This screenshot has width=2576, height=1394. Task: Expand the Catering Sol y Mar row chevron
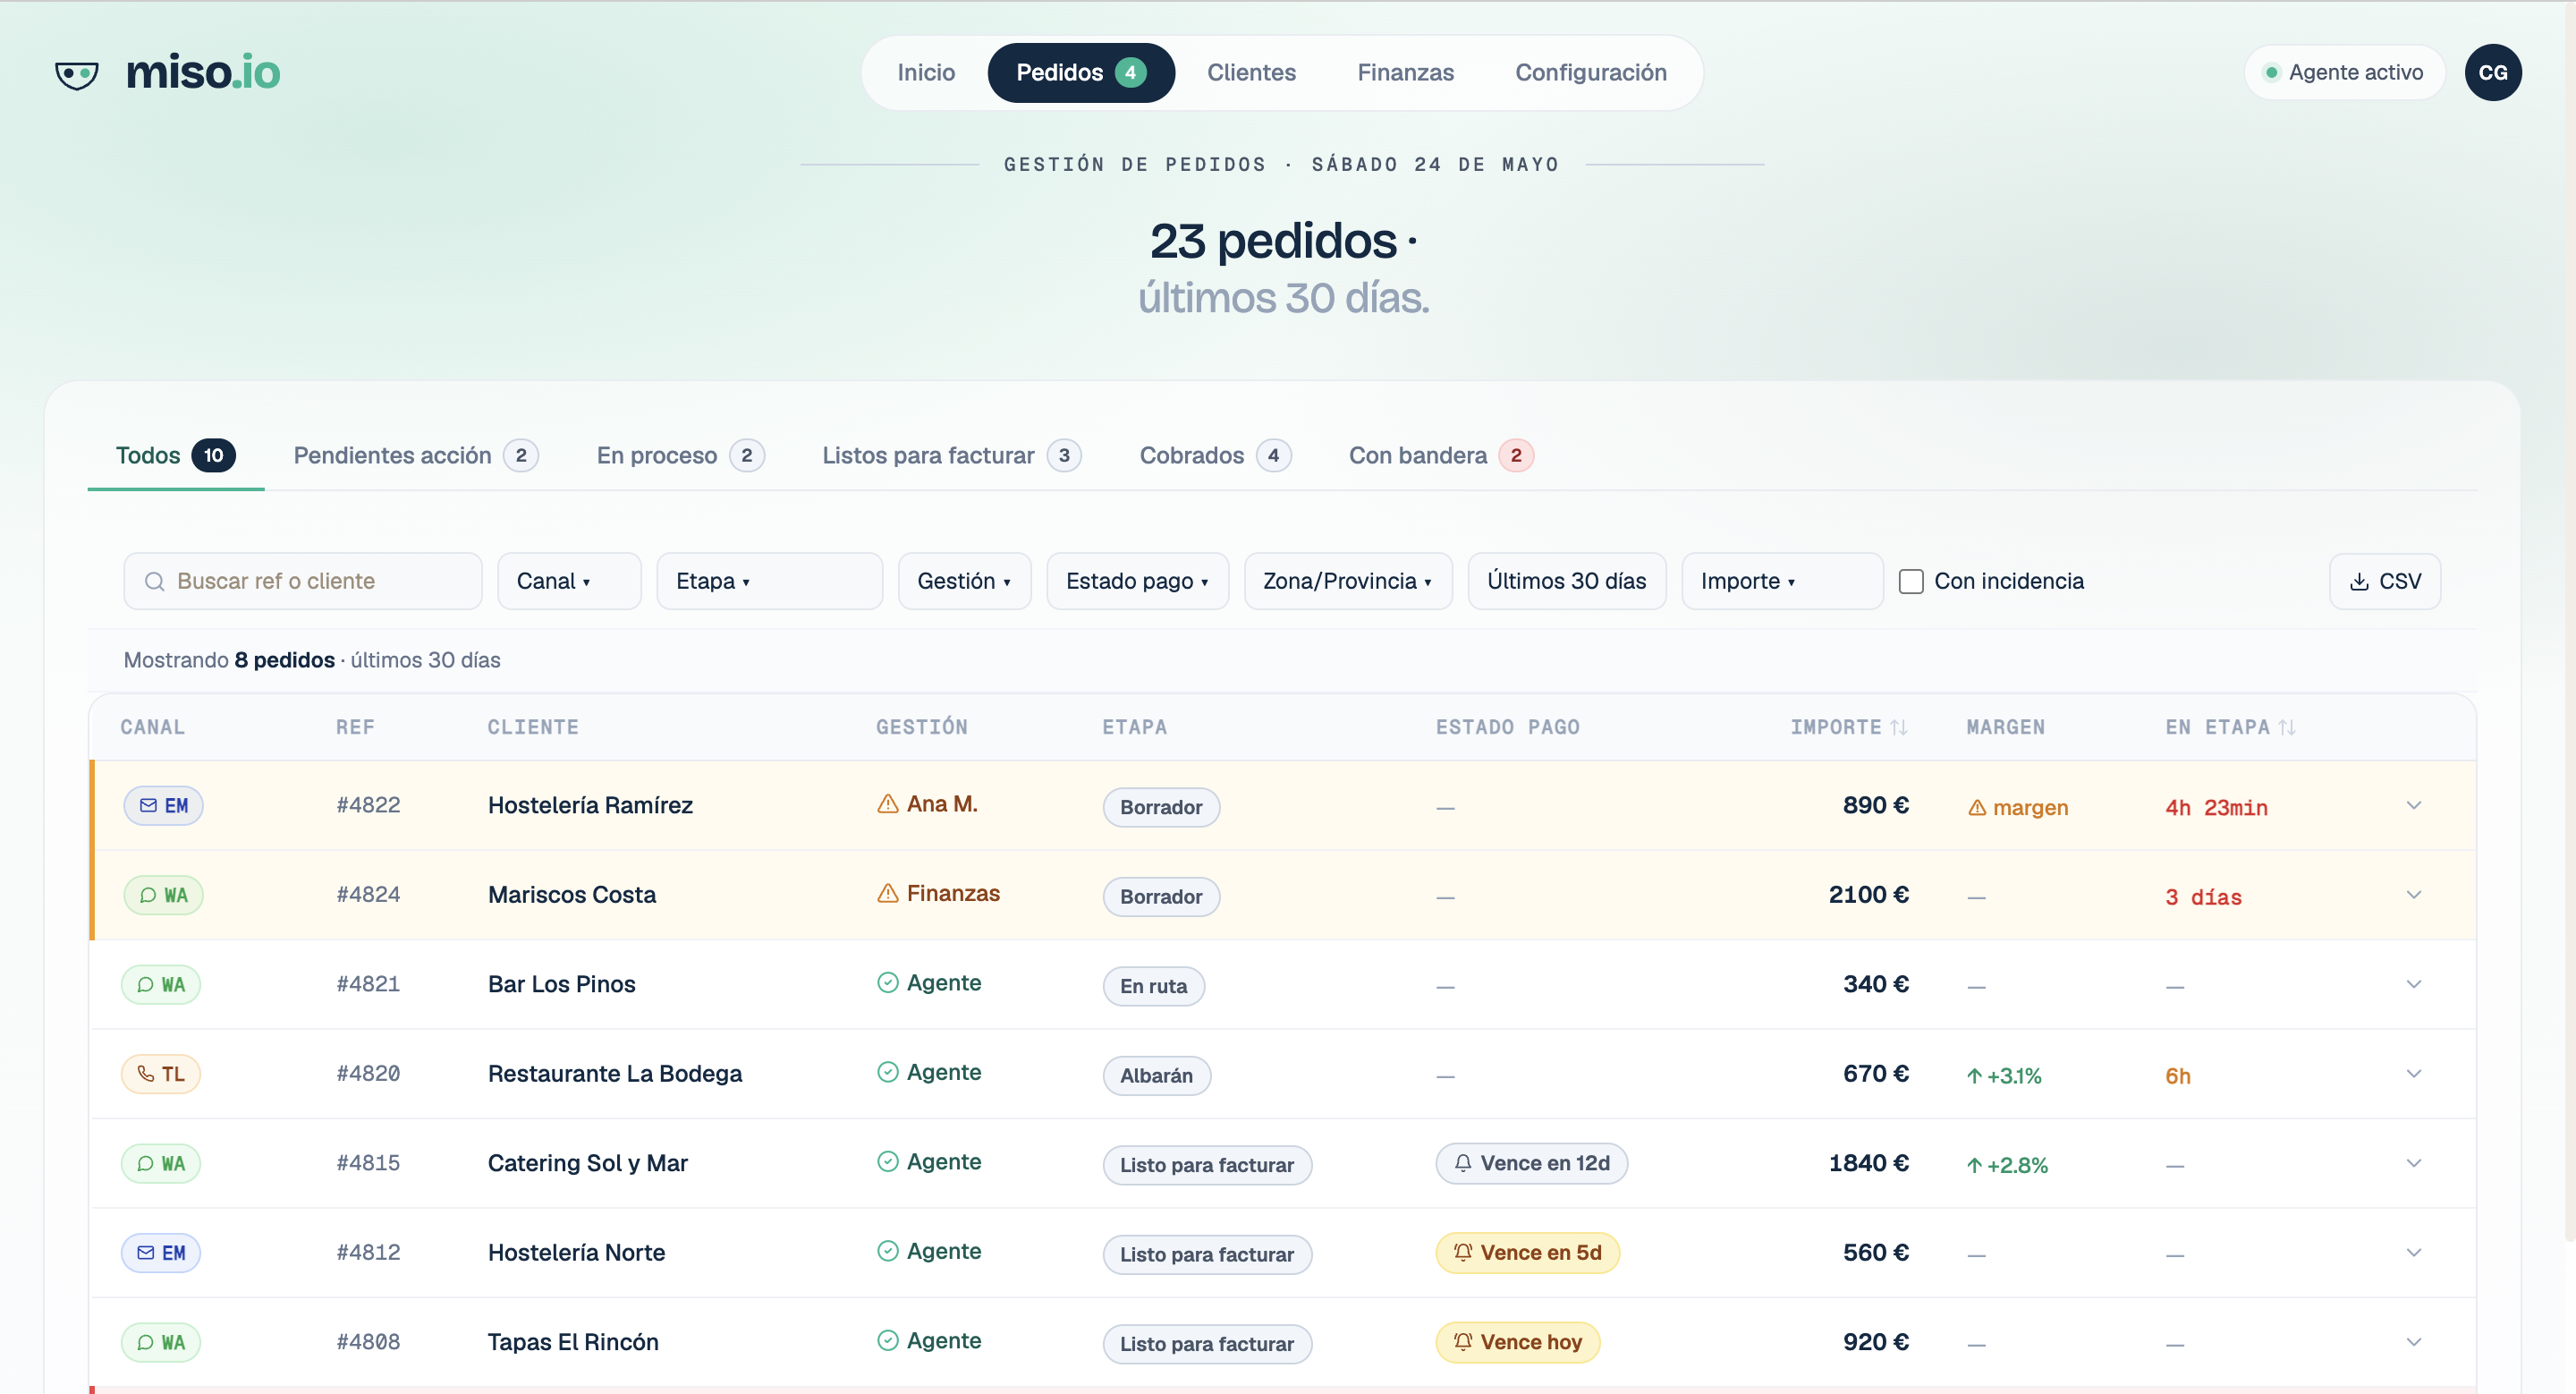(x=2413, y=1163)
